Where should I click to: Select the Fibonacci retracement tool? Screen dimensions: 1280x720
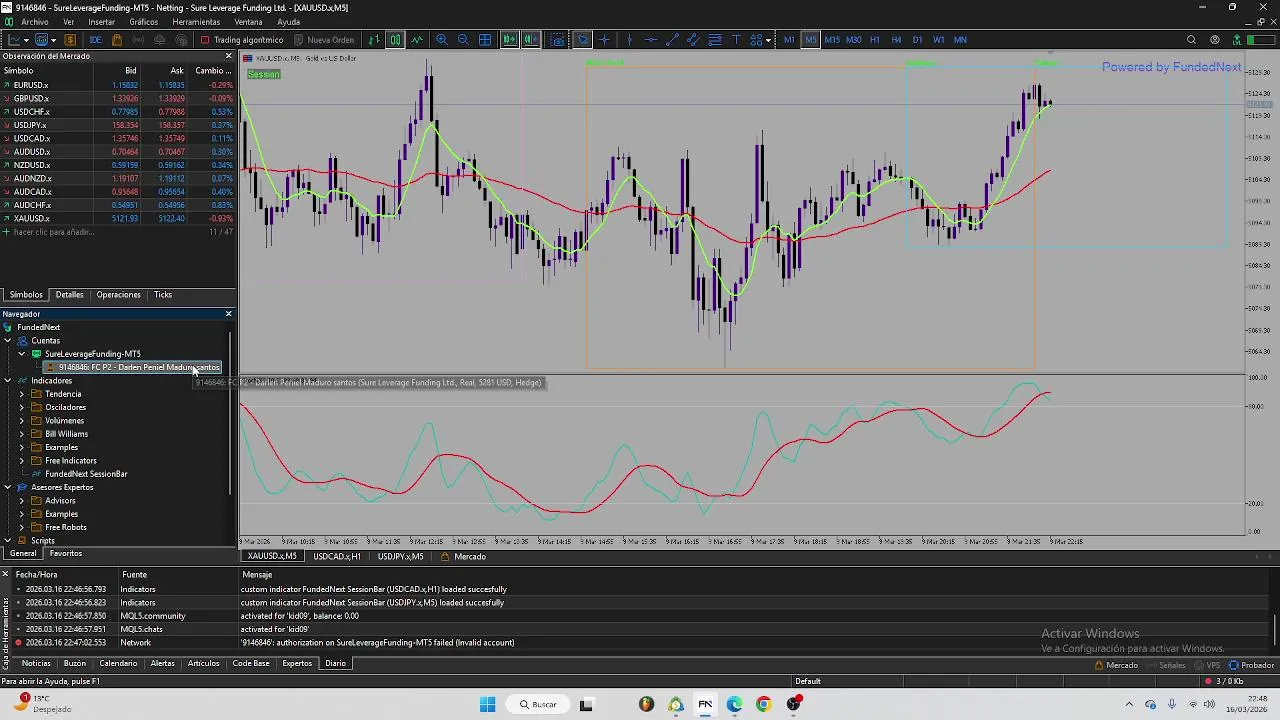pos(715,40)
